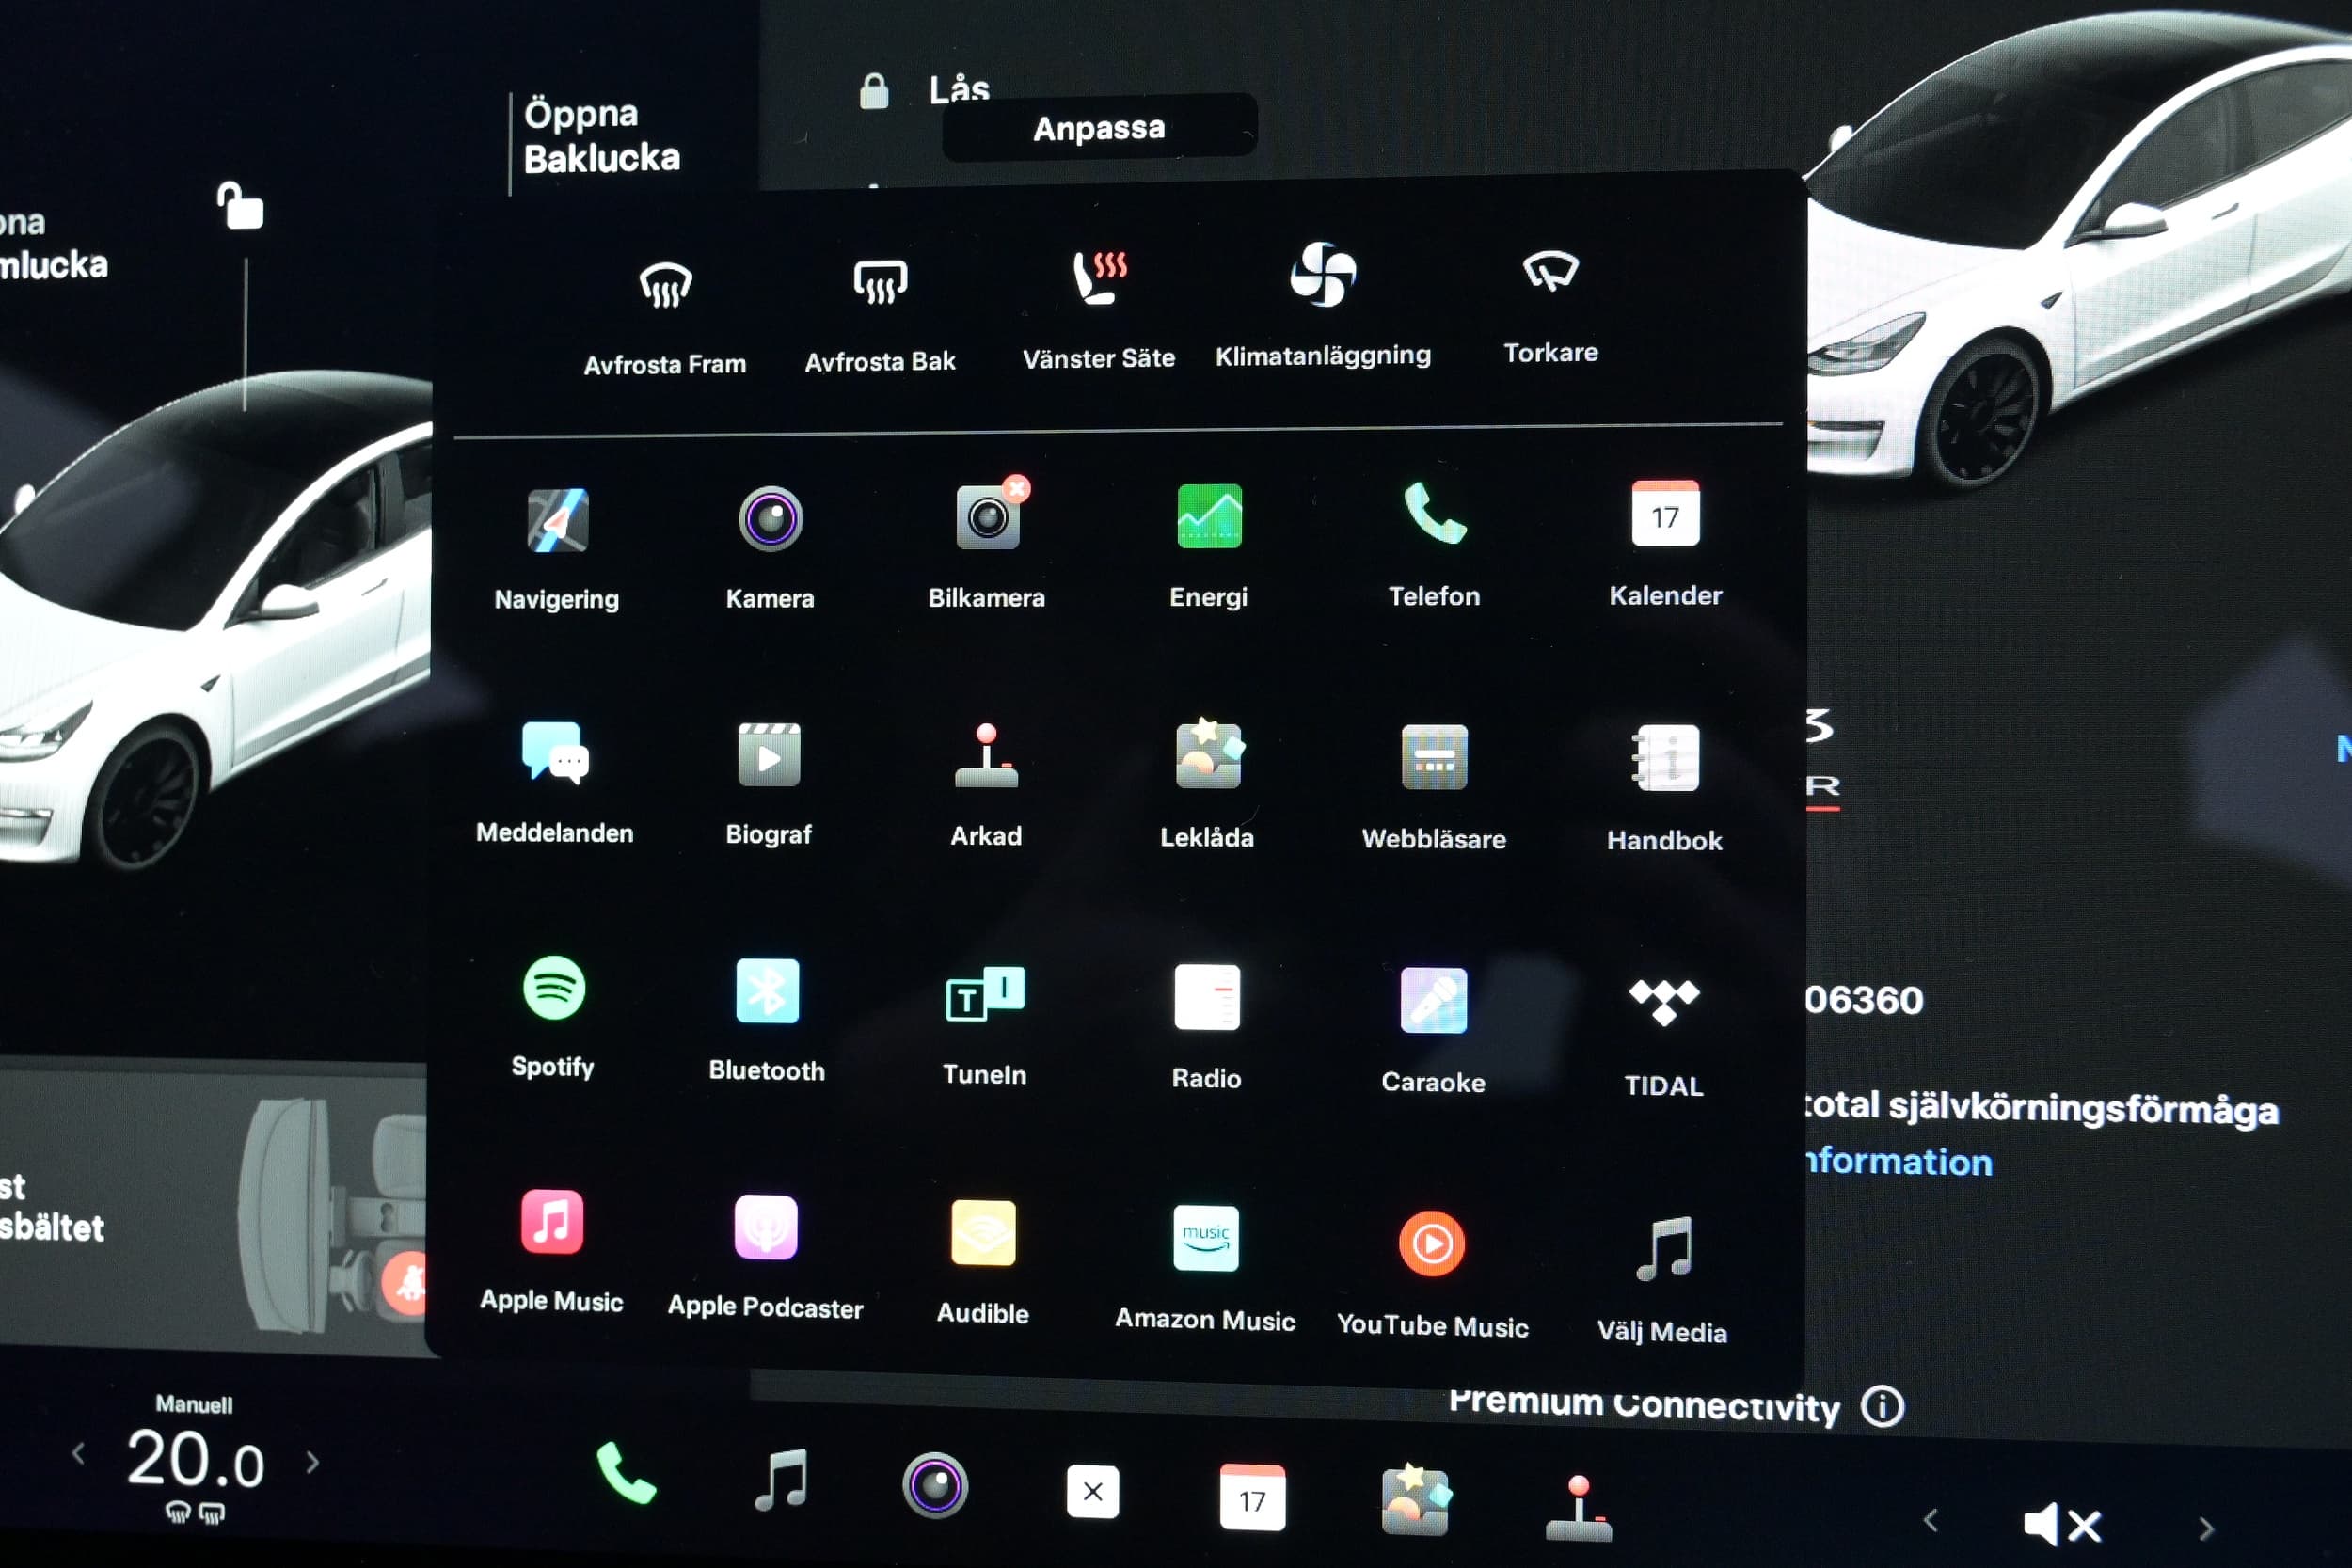Viewport: 2352px width, 1568px height.
Task: Raise volume with right chevron
Action: click(x=2206, y=1529)
